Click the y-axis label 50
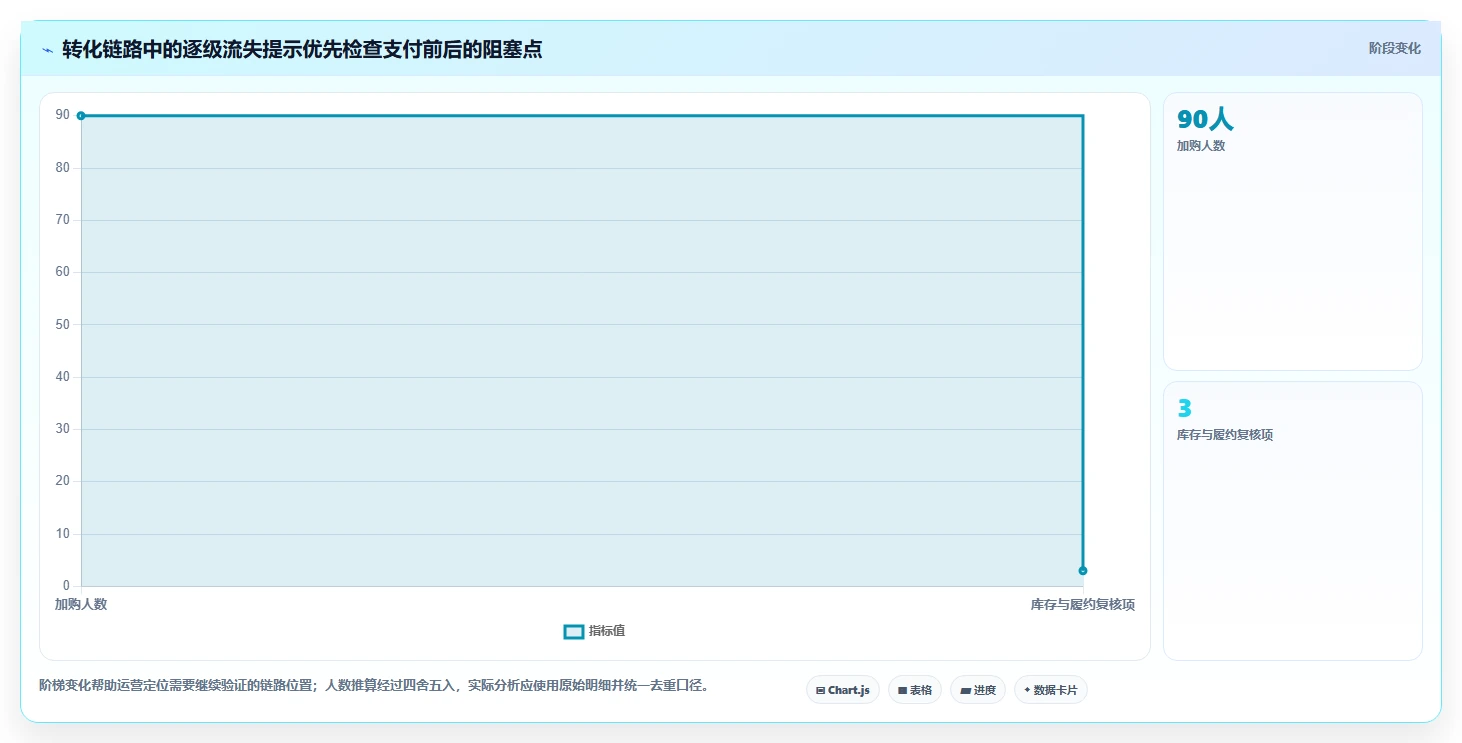Viewport: 1462px width, 743px height. (63, 325)
